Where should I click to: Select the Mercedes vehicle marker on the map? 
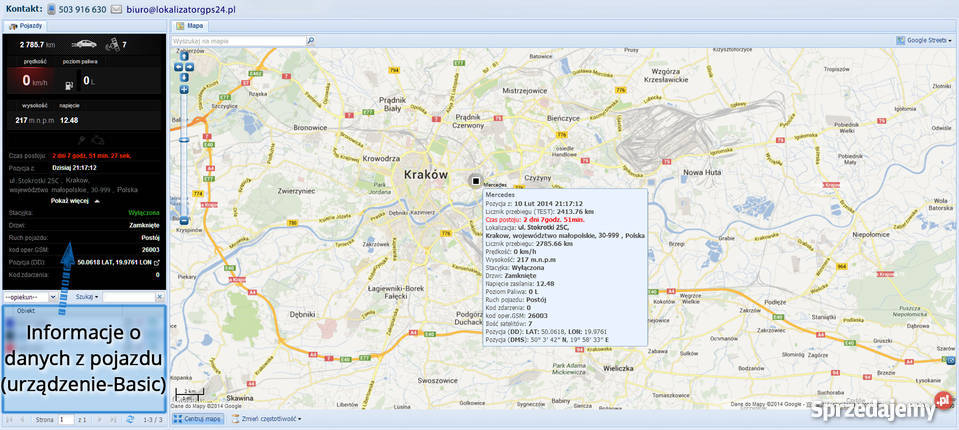pos(475,180)
